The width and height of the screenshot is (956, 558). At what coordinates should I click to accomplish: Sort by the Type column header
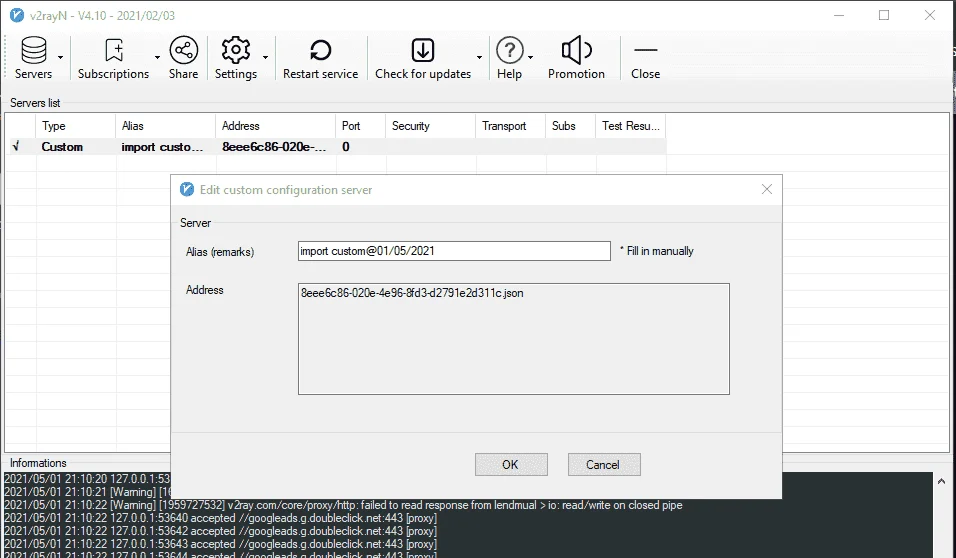76,126
